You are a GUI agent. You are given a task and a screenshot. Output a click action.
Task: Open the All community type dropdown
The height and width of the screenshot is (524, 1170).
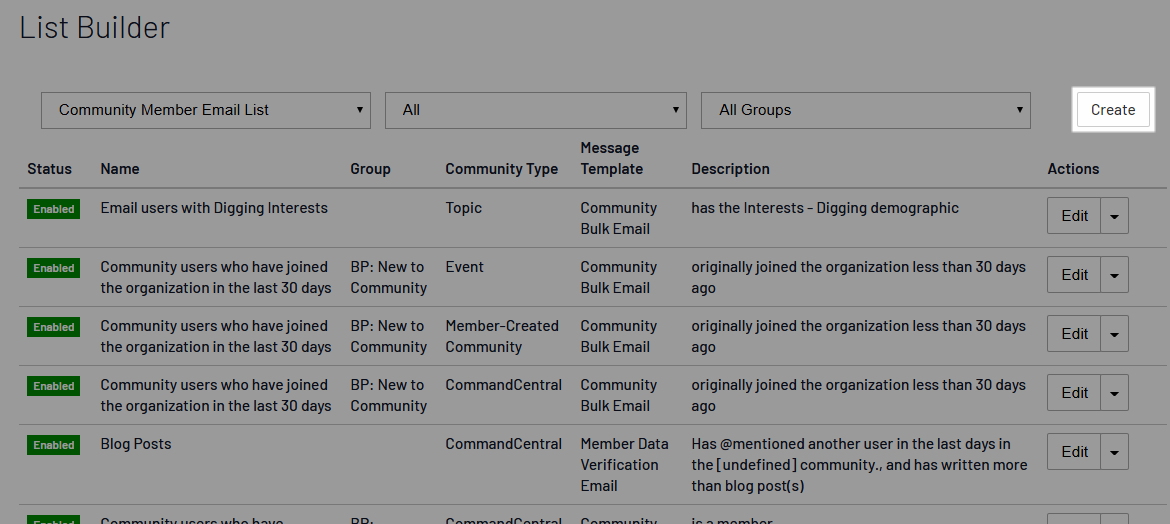click(536, 110)
